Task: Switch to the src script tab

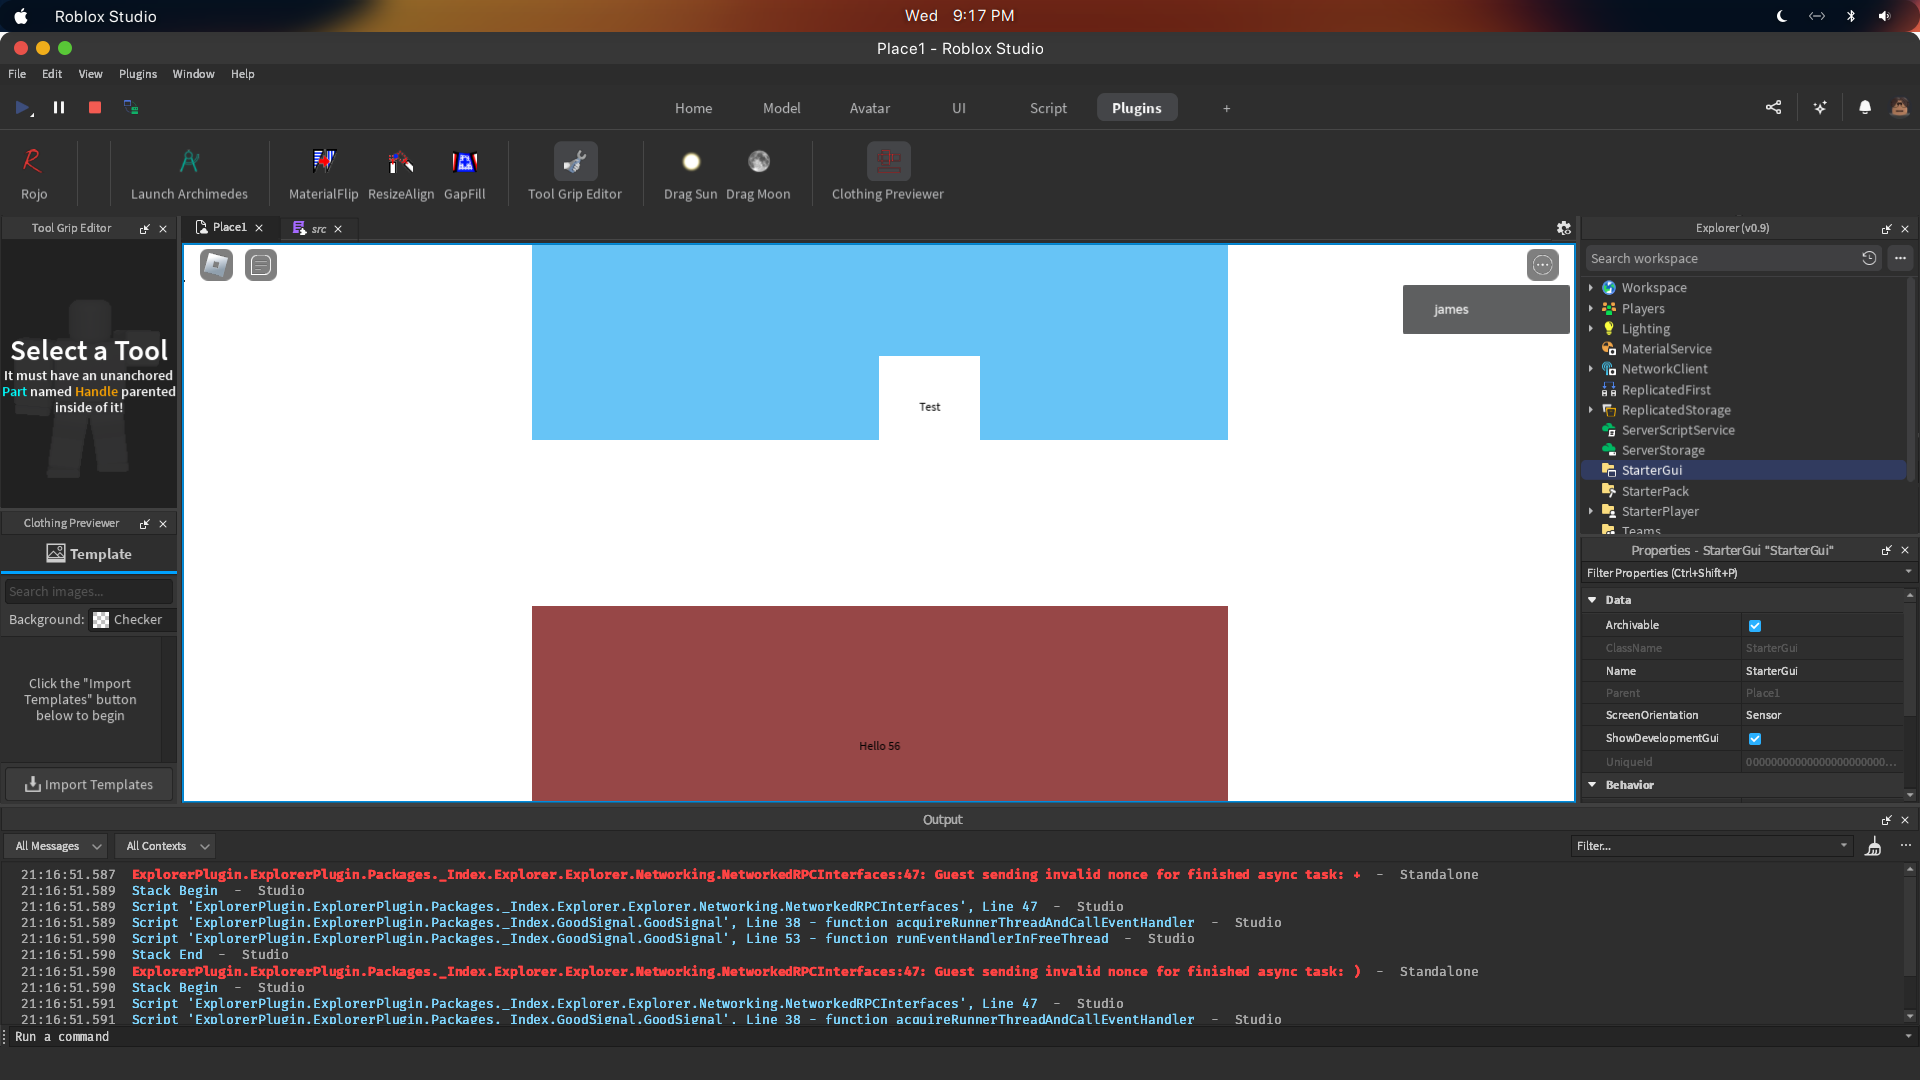Action: 318,229
